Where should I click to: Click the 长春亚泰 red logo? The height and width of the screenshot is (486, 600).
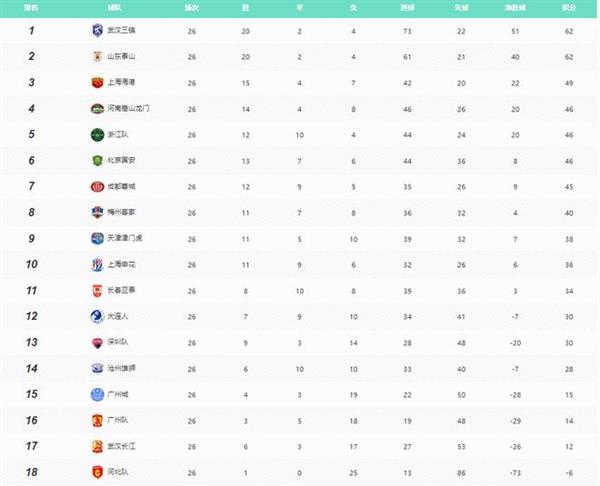click(x=98, y=291)
